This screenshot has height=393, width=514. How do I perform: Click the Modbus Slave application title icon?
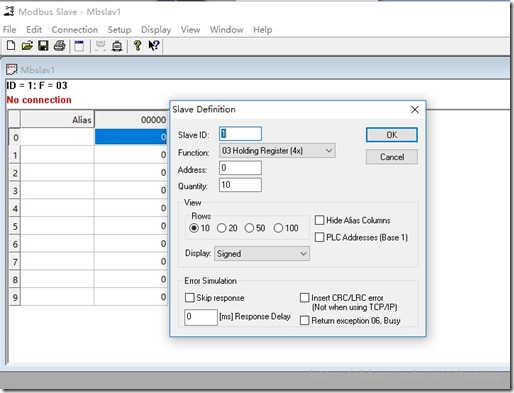point(9,11)
